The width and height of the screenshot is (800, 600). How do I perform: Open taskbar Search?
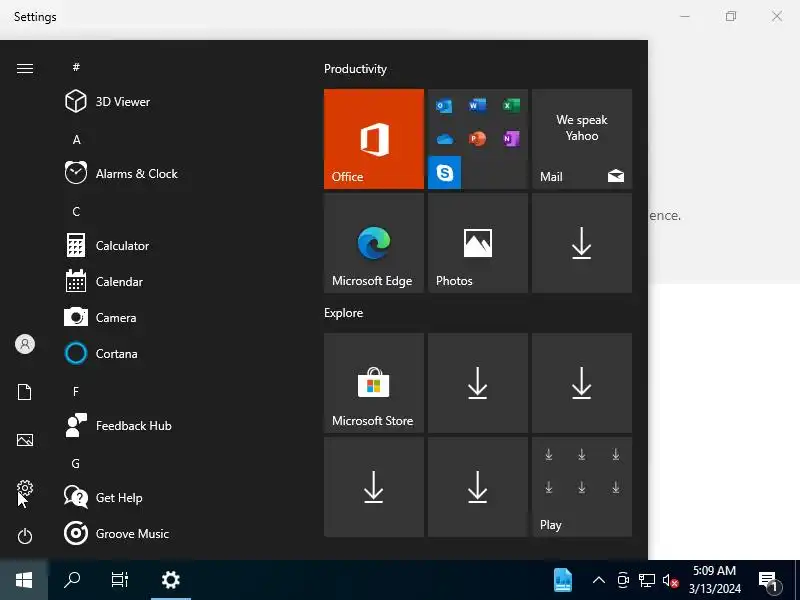72,580
